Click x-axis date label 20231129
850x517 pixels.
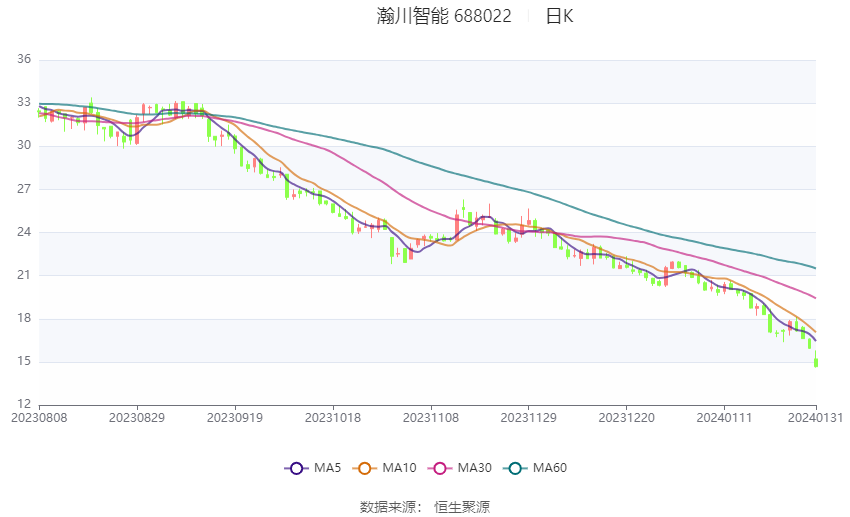click(529, 418)
